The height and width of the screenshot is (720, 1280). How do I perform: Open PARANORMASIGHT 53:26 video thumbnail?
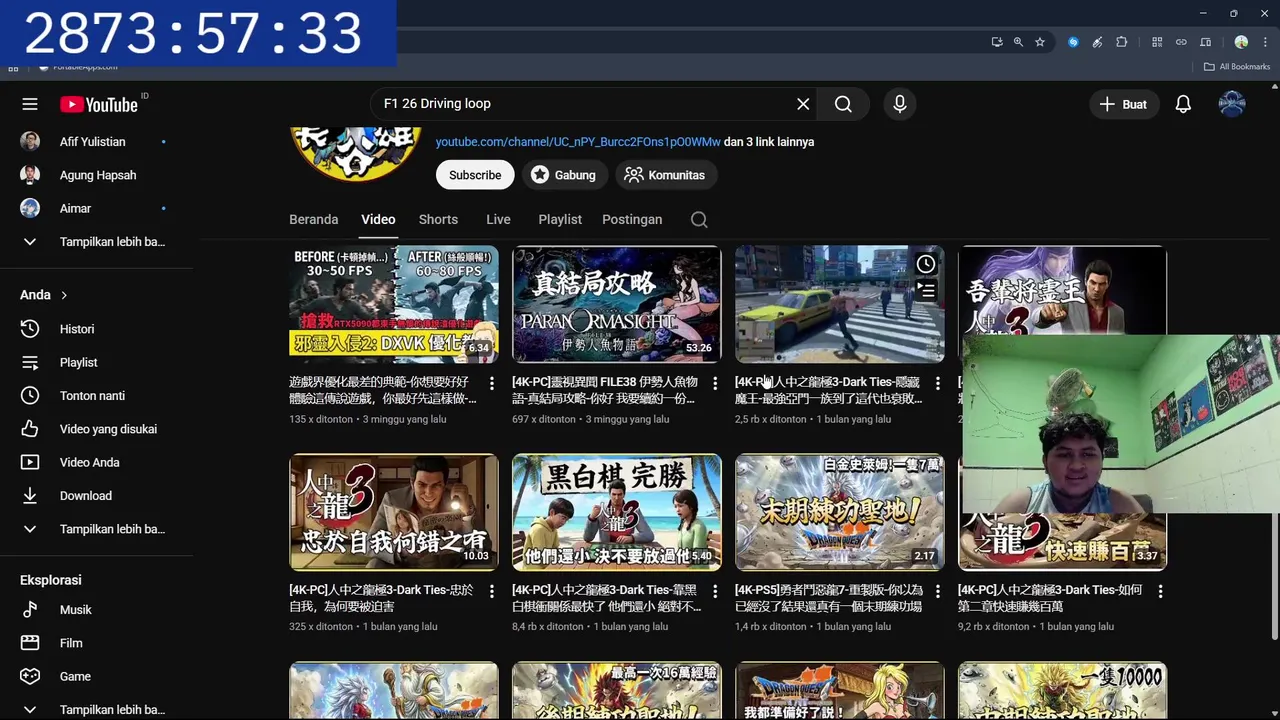click(x=617, y=304)
